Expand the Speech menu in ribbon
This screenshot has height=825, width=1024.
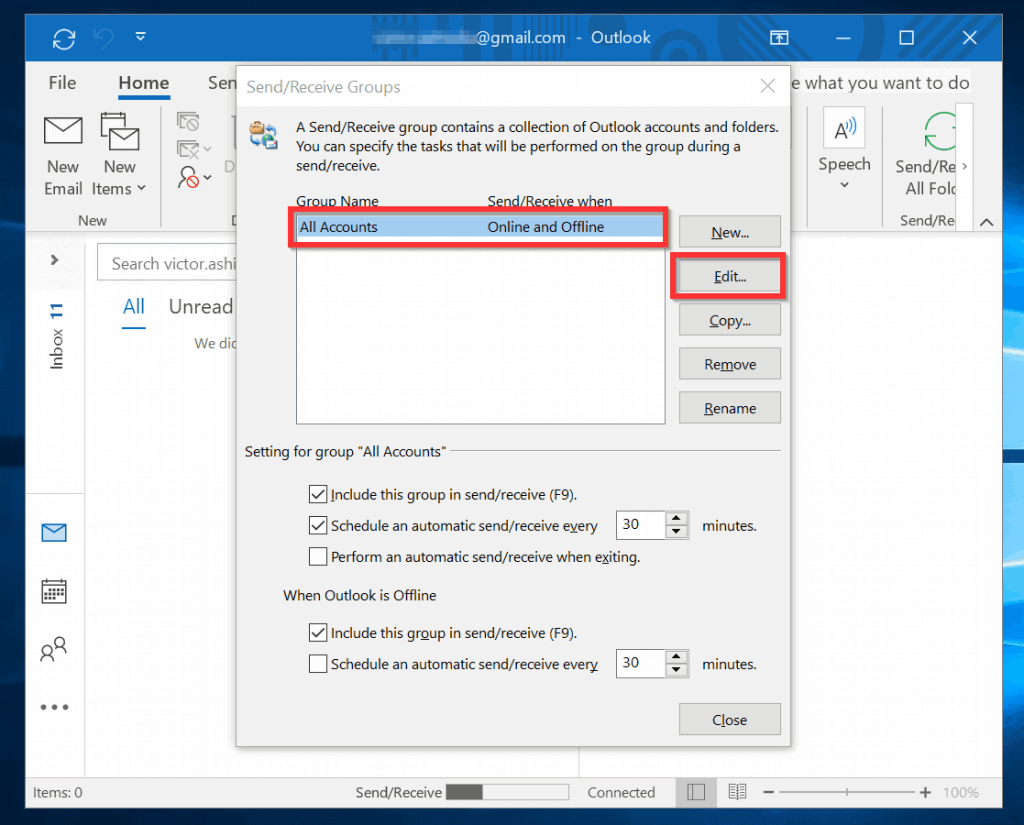point(844,150)
